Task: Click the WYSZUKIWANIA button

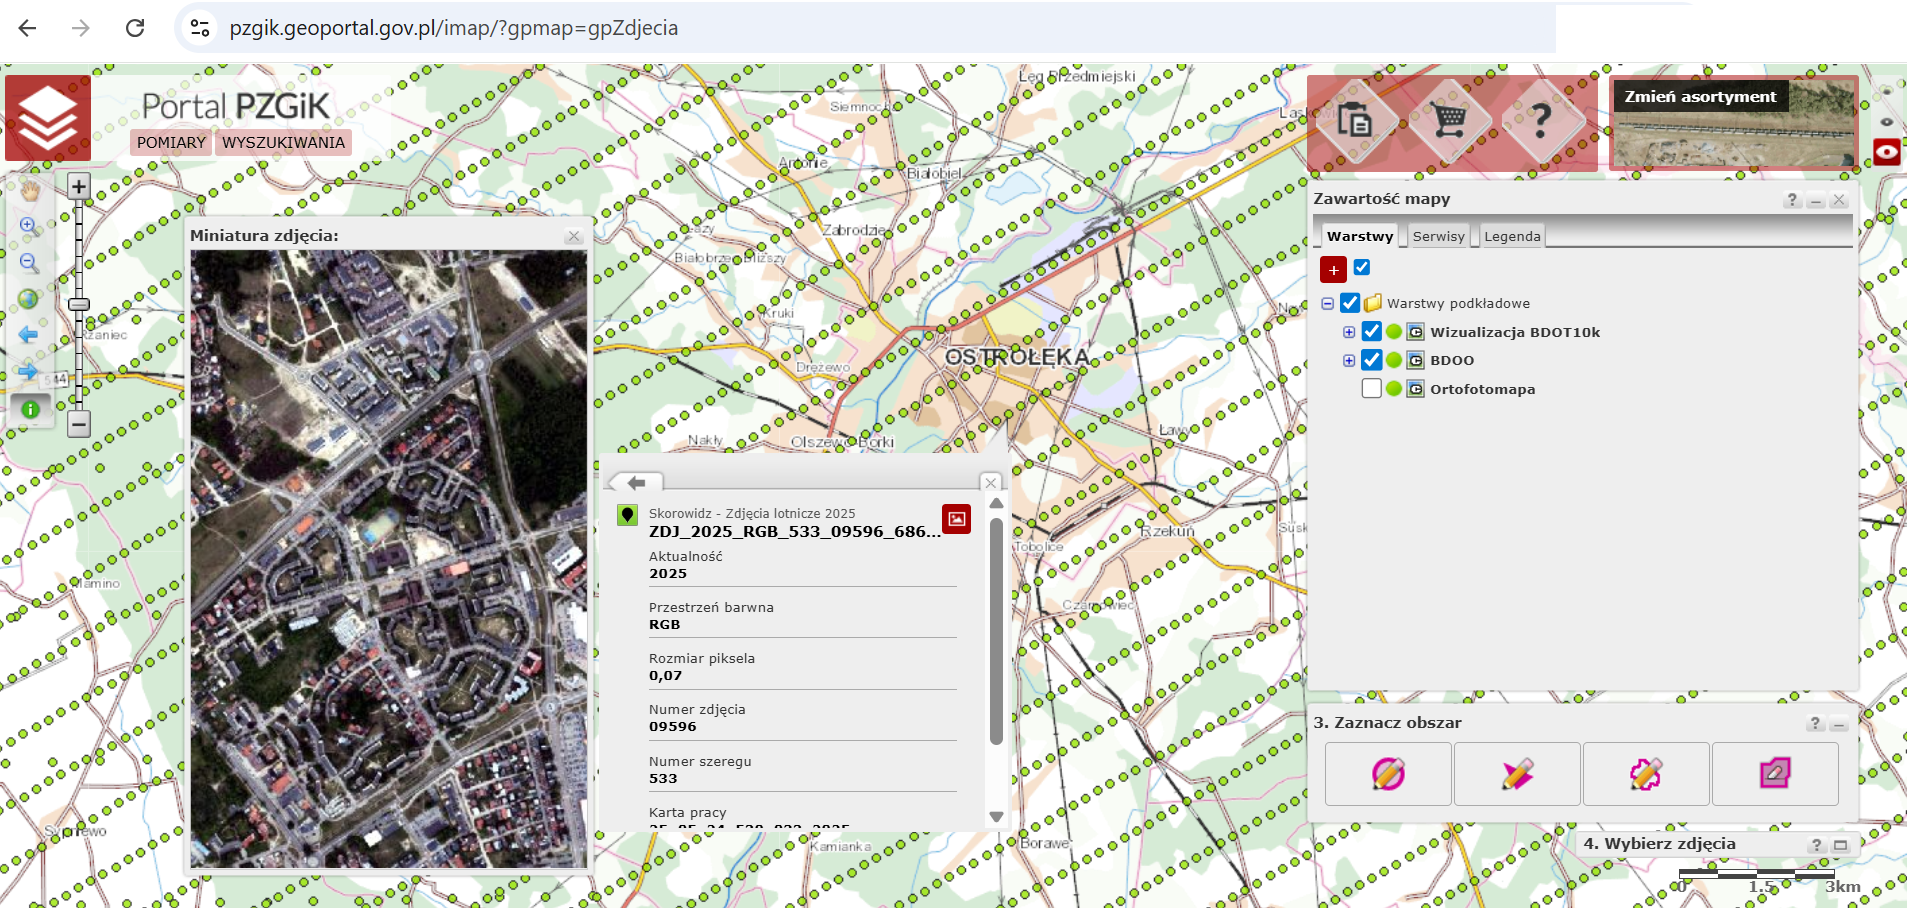Action: point(283,142)
